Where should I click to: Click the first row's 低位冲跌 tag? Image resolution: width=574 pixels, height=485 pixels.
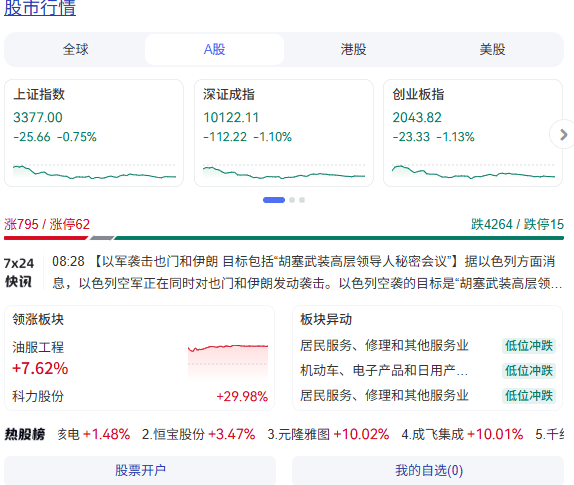click(529, 346)
